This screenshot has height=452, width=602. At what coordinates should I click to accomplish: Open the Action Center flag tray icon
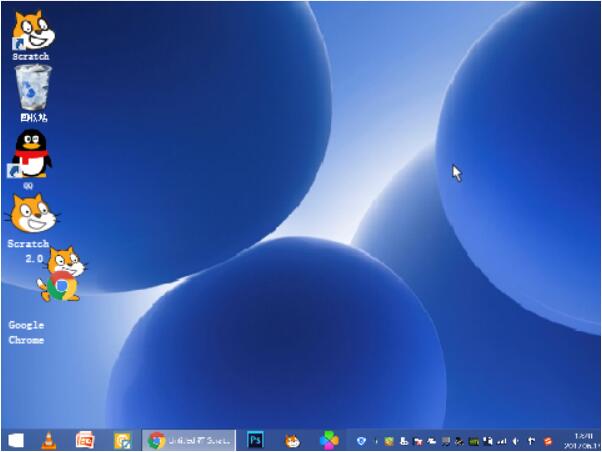(x=532, y=442)
